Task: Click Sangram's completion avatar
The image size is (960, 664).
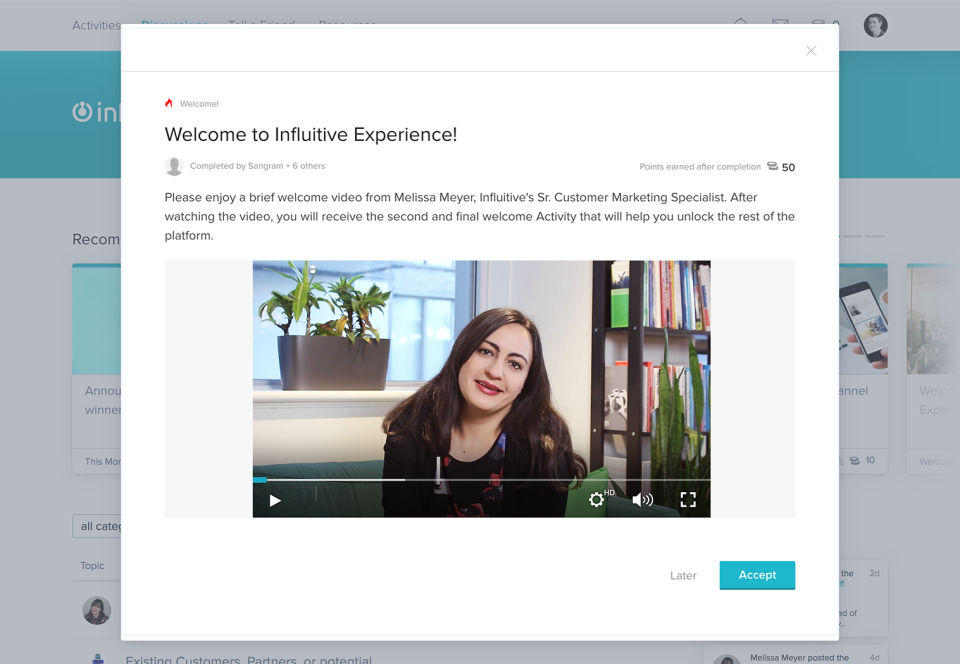Action: pos(174,165)
